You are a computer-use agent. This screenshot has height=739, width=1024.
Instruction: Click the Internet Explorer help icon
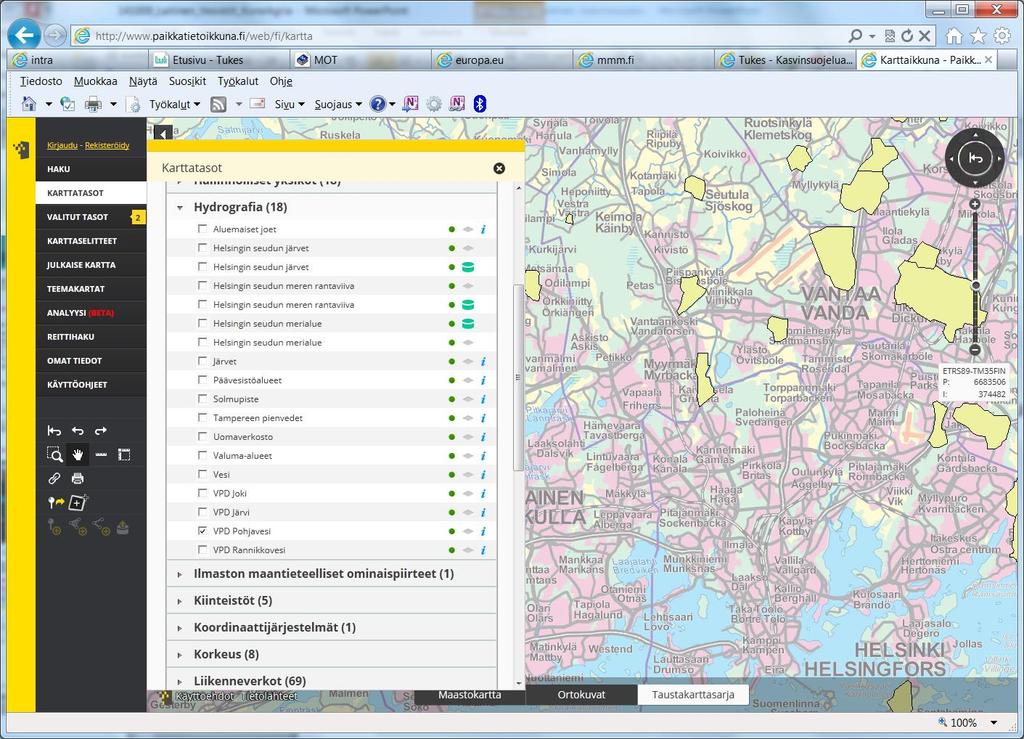tap(377, 104)
